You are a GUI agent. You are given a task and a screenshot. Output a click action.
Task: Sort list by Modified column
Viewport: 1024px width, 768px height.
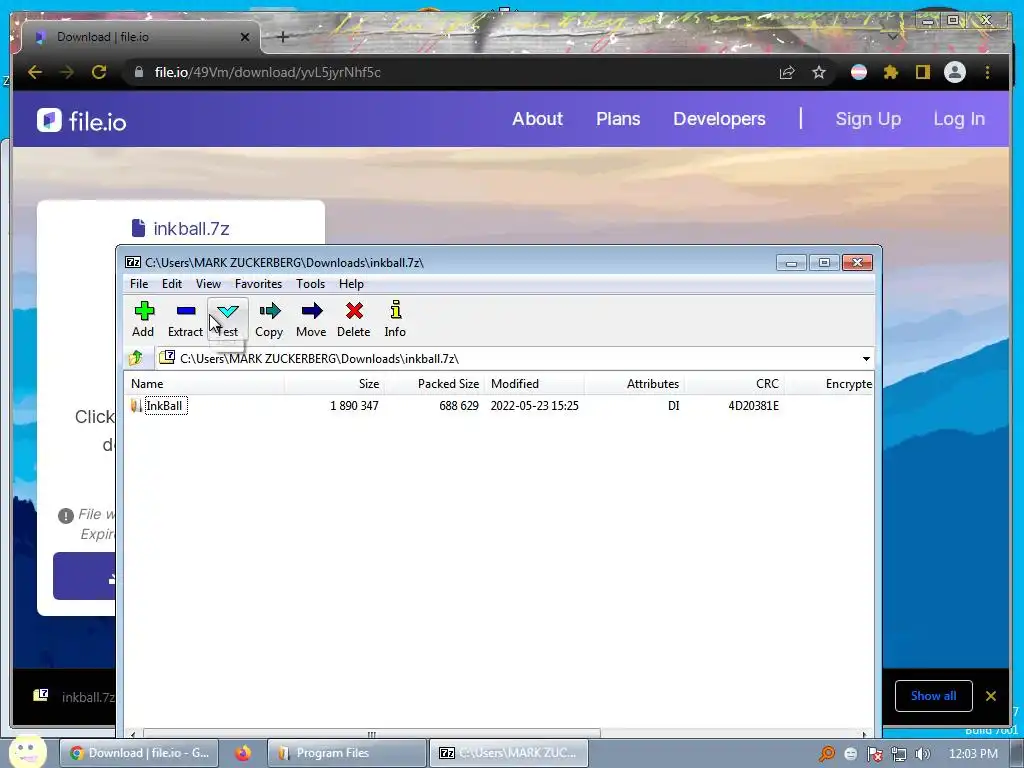[x=534, y=384]
